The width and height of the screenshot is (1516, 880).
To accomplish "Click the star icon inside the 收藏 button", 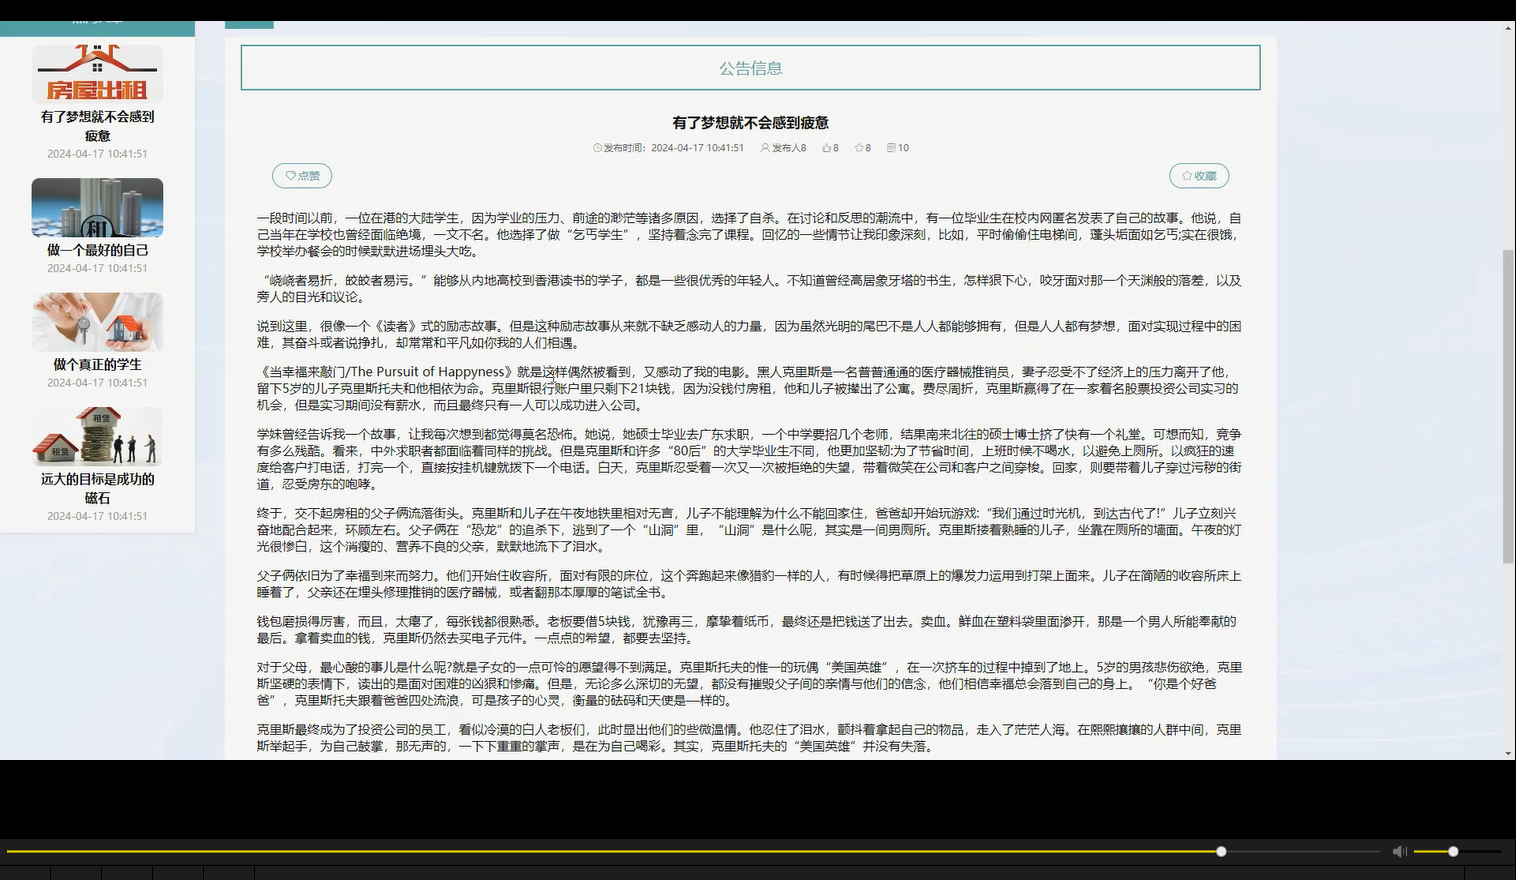I will tap(1185, 175).
